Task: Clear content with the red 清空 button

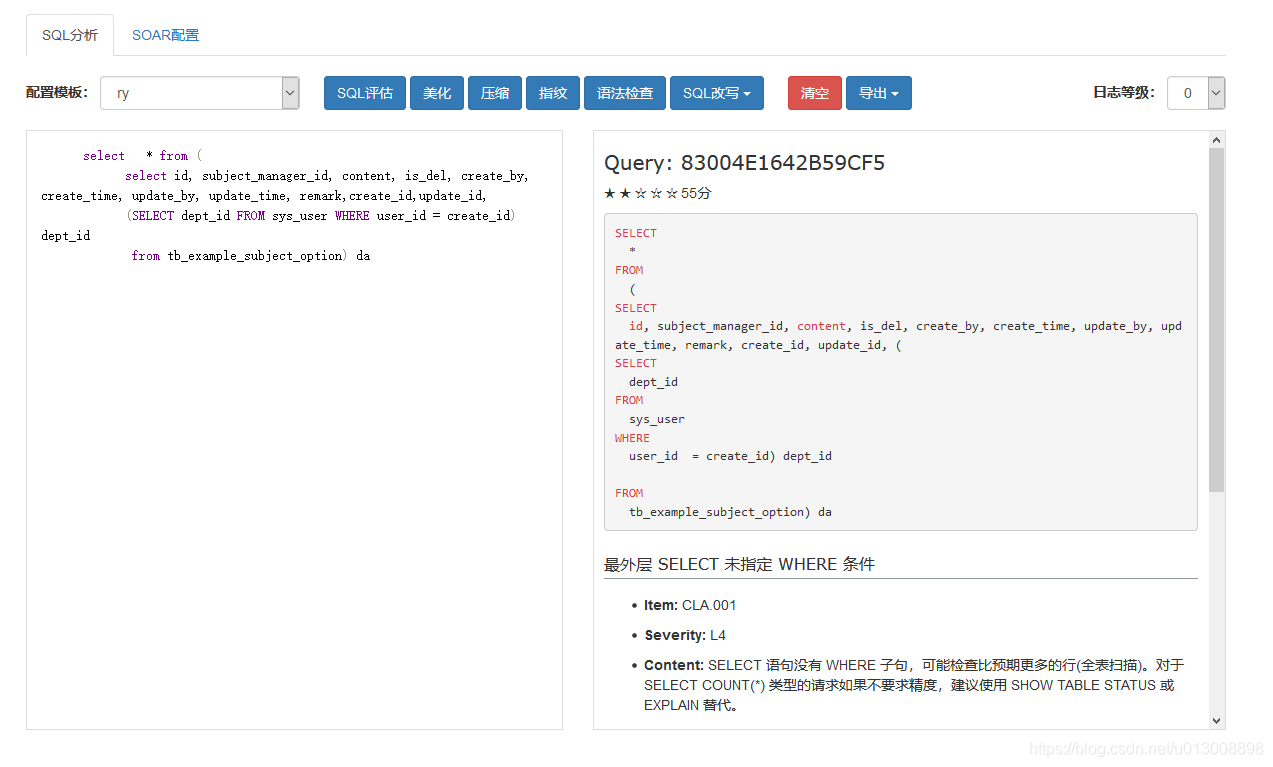Action: 815,93
